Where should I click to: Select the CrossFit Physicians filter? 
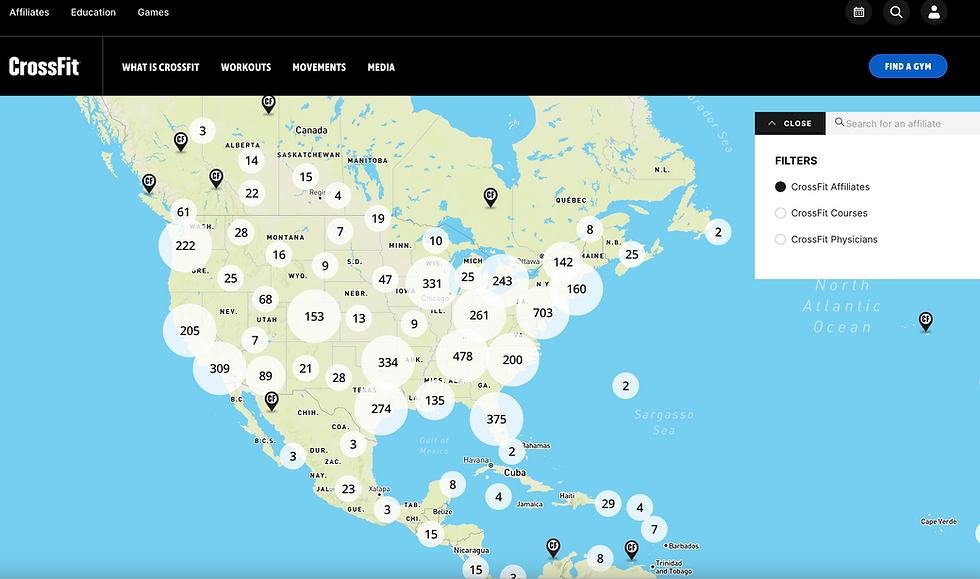coord(826,239)
